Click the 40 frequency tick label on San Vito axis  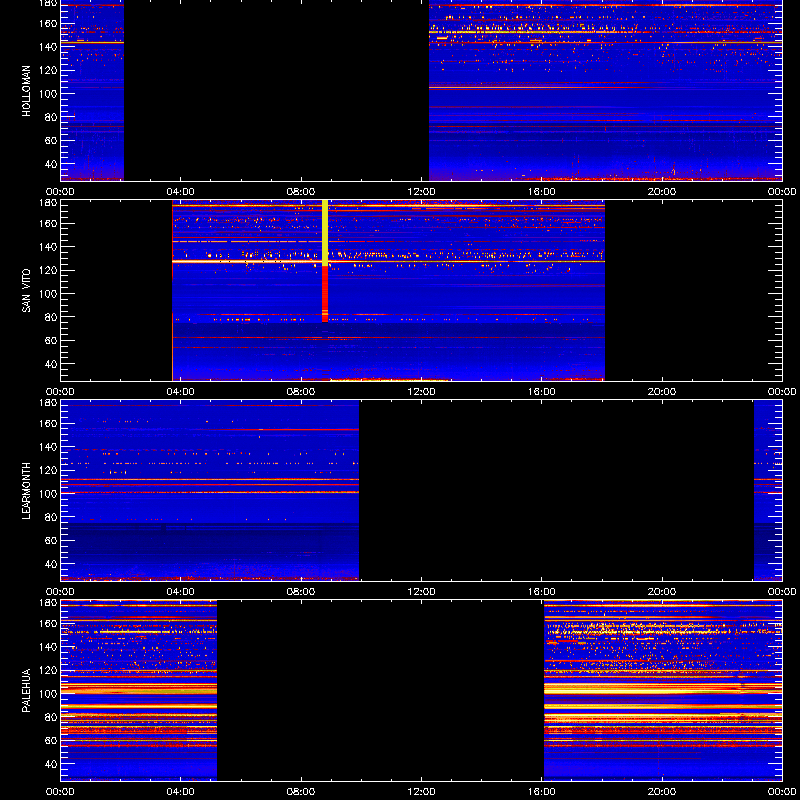tap(52, 364)
